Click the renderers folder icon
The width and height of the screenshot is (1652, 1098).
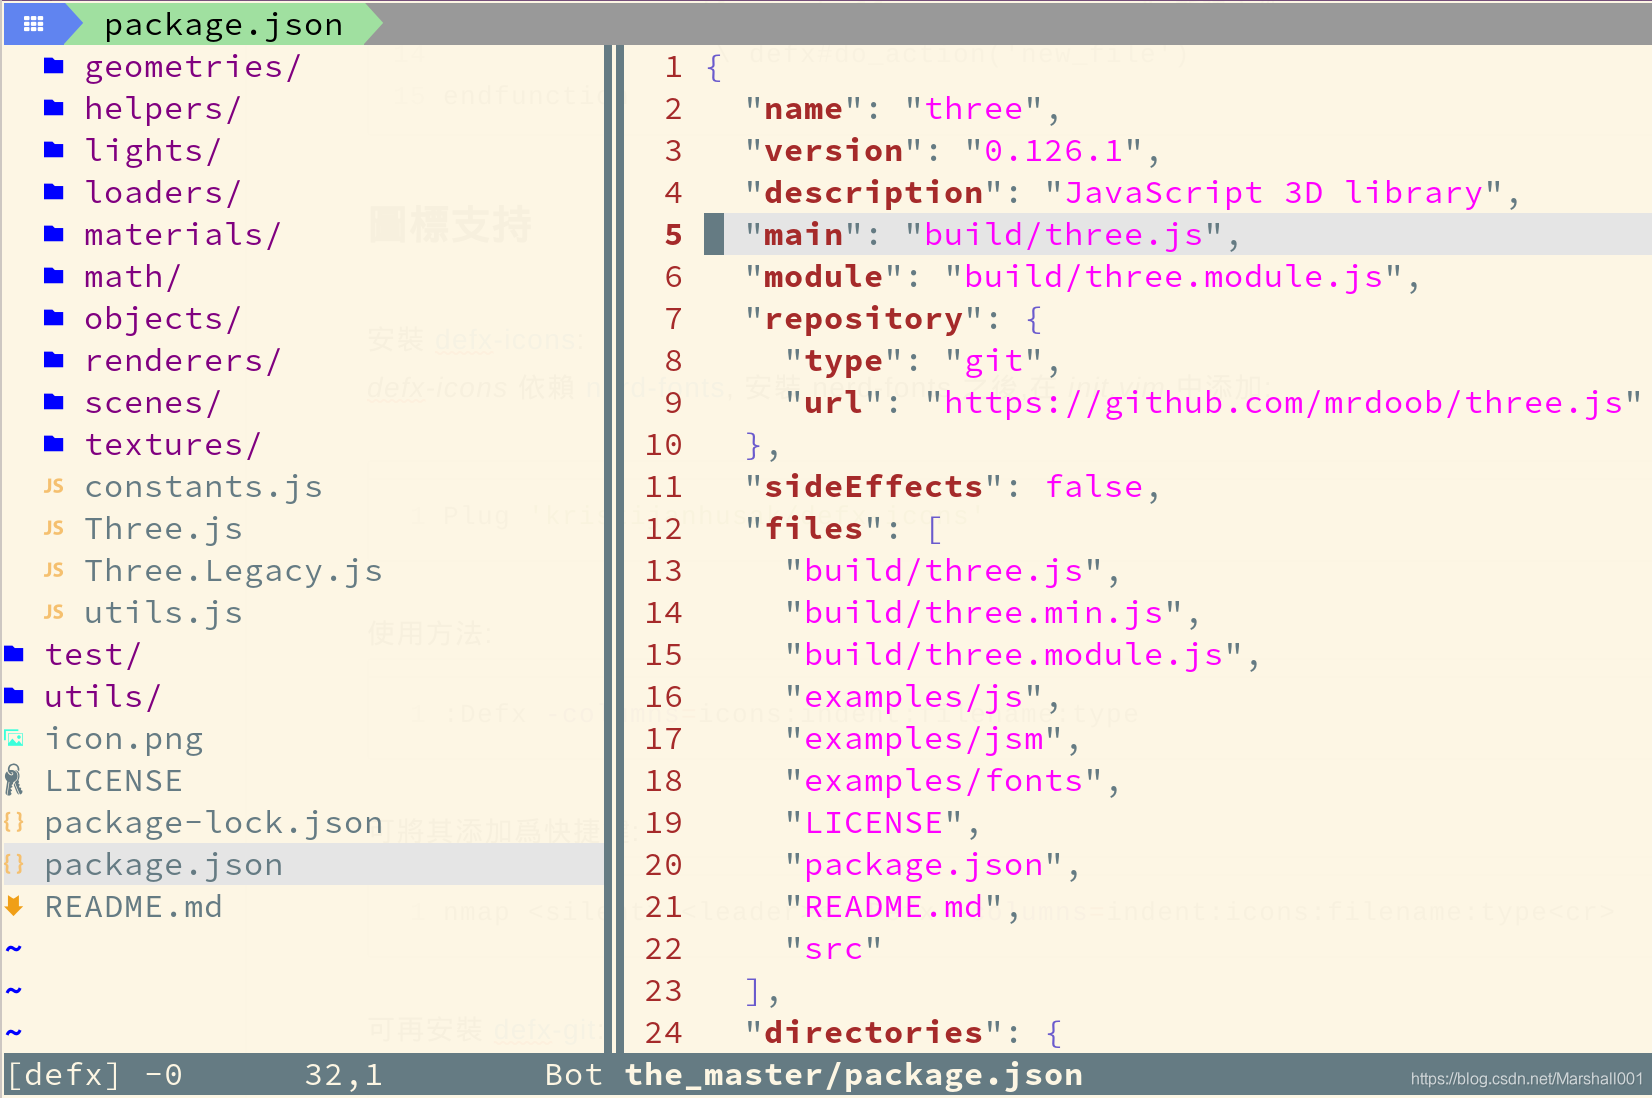point(54,361)
